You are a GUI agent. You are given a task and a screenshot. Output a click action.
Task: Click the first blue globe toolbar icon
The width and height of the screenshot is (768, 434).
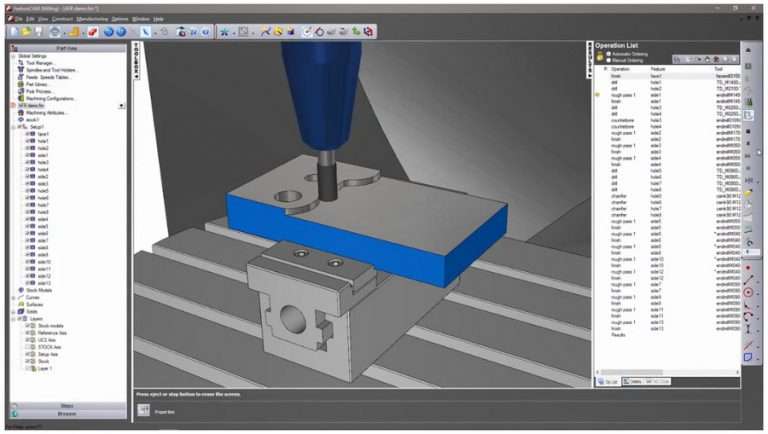pyautogui.click(x=109, y=32)
